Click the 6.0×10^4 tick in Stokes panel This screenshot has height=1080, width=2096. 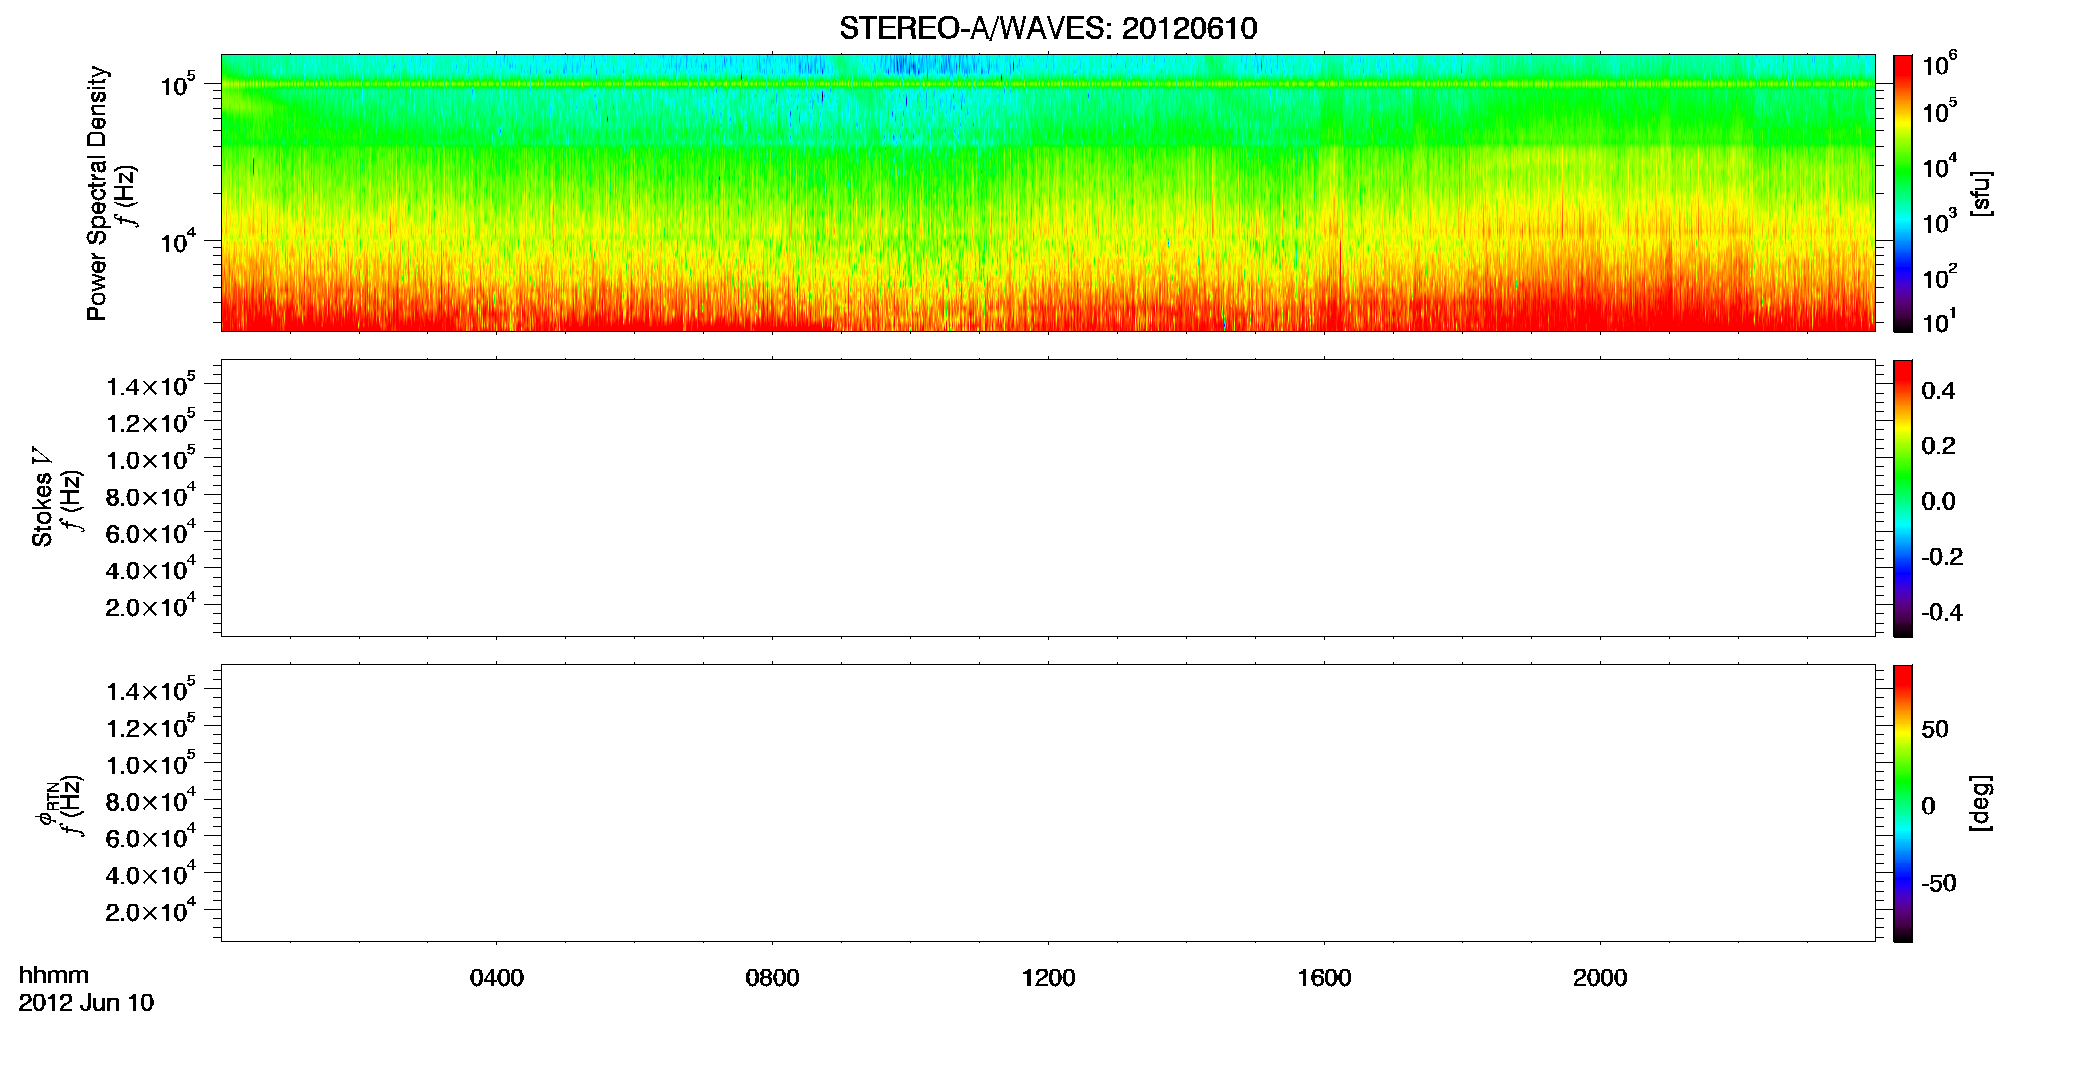point(151,532)
